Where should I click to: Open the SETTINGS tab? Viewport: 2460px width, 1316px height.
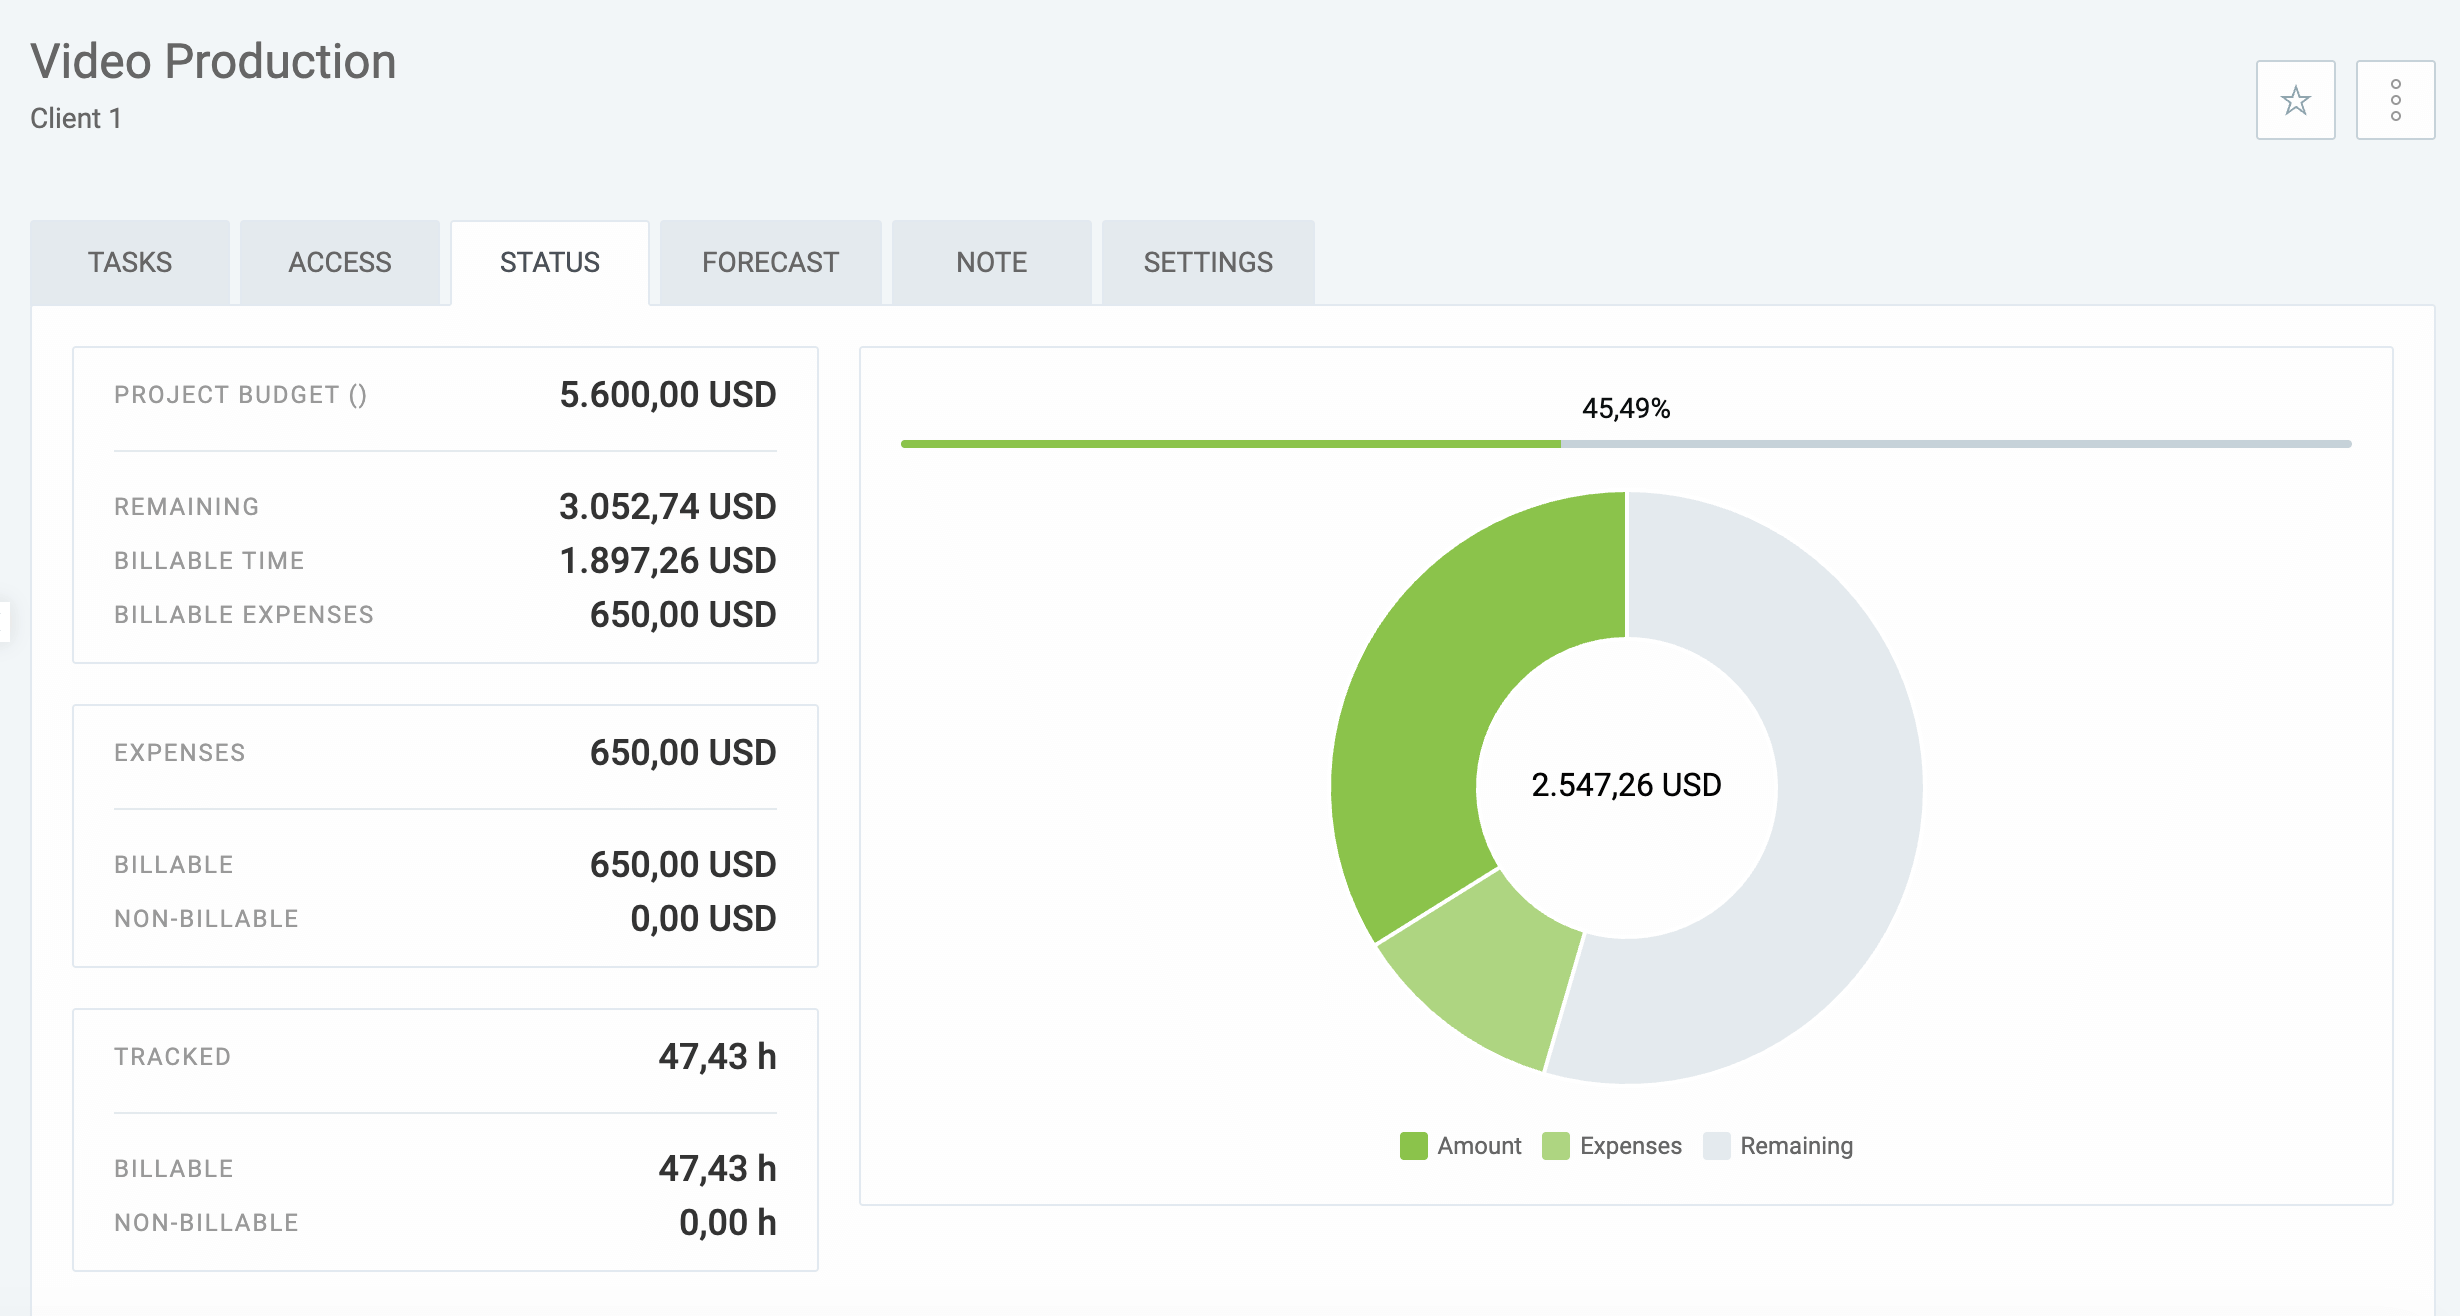click(1207, 262)
